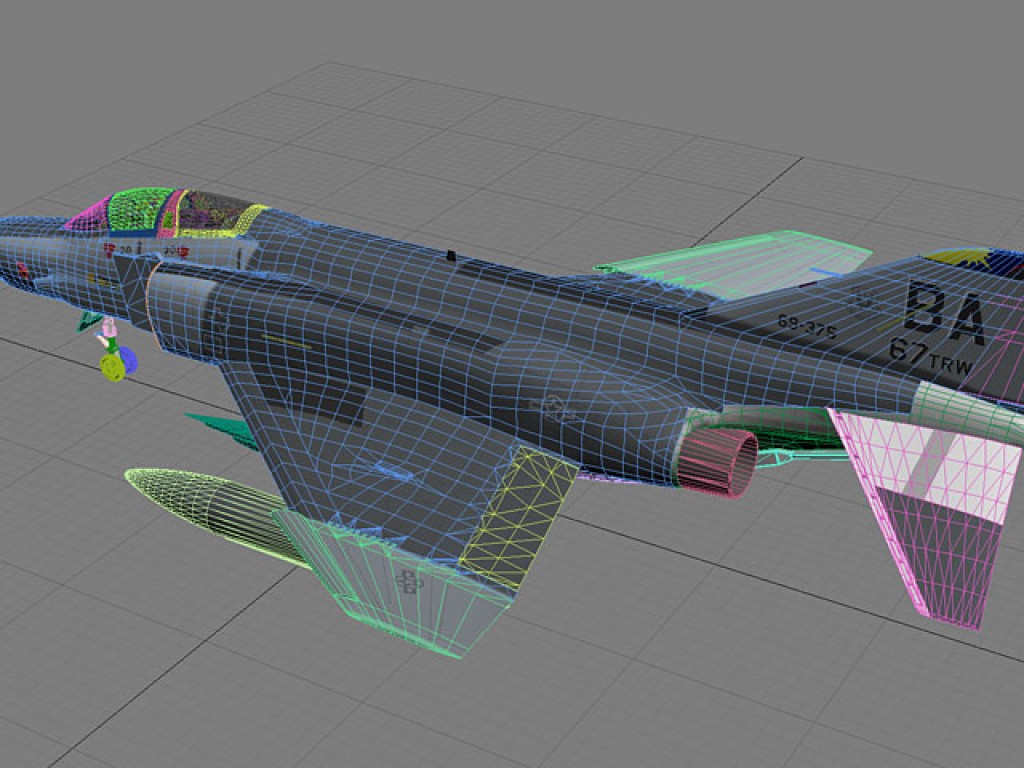Click the yellow nose landing gear wheel
The width and height of the screenshot is (1024, 768).
click(113, 369)
